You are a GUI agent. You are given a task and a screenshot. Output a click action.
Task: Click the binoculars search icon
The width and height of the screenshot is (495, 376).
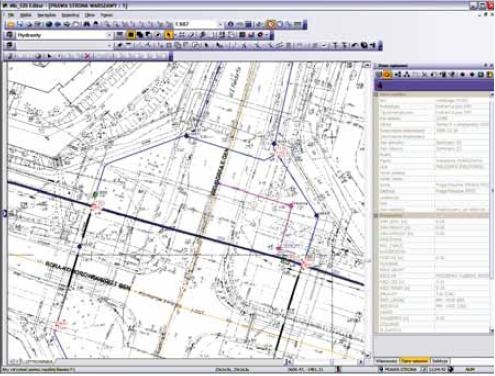pos(87,24)
